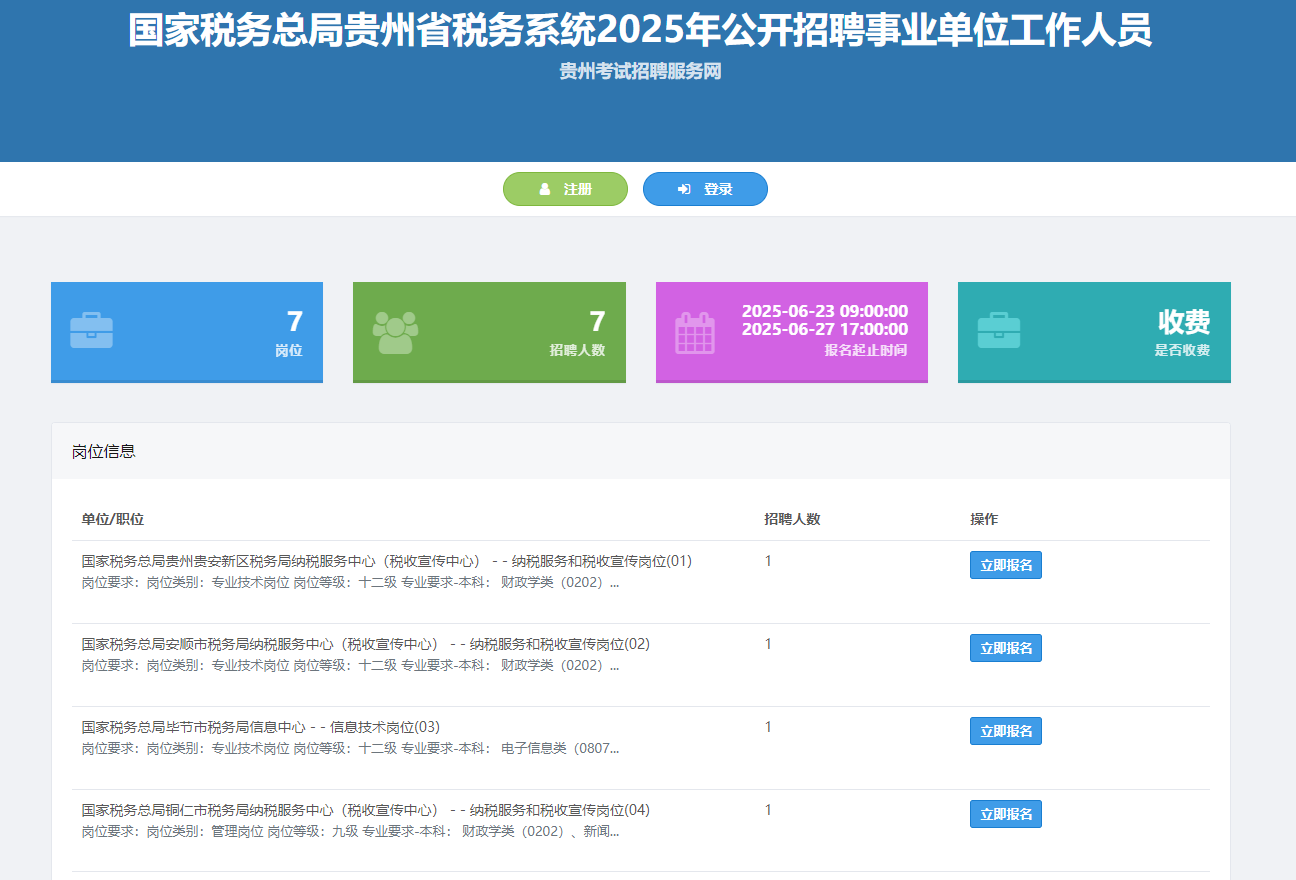Click the sign-in arrow icon on 登录 button
The height and width of the screenshot is (880, 1296).
(x=684, y=189)
